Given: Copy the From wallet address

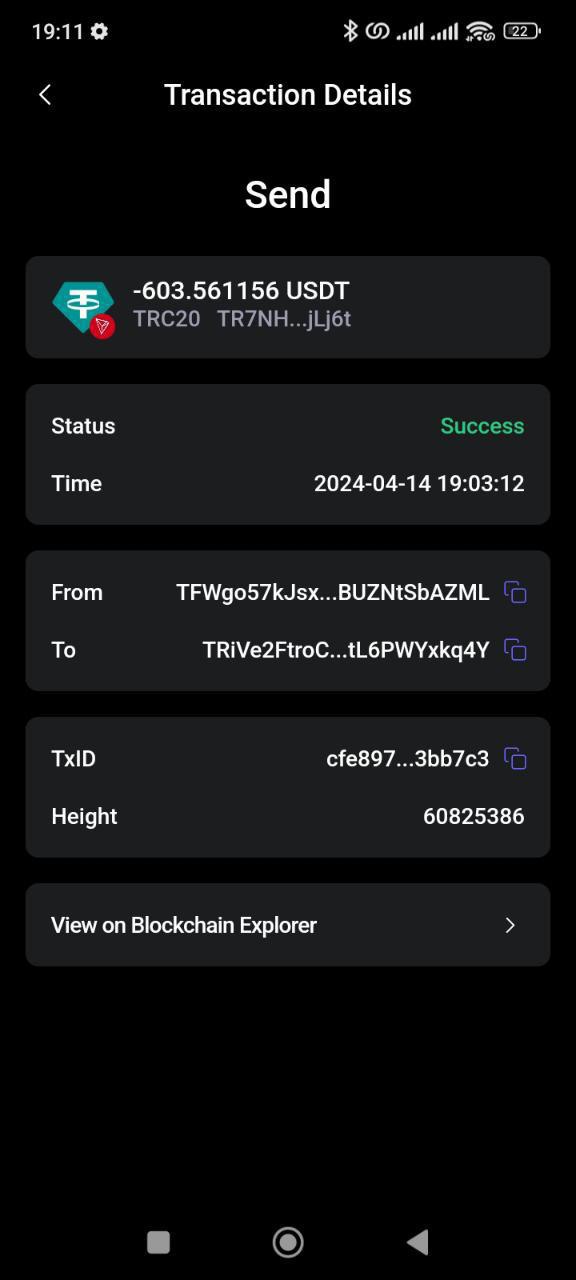Looking at the screenshot, I should pos(515,593).
